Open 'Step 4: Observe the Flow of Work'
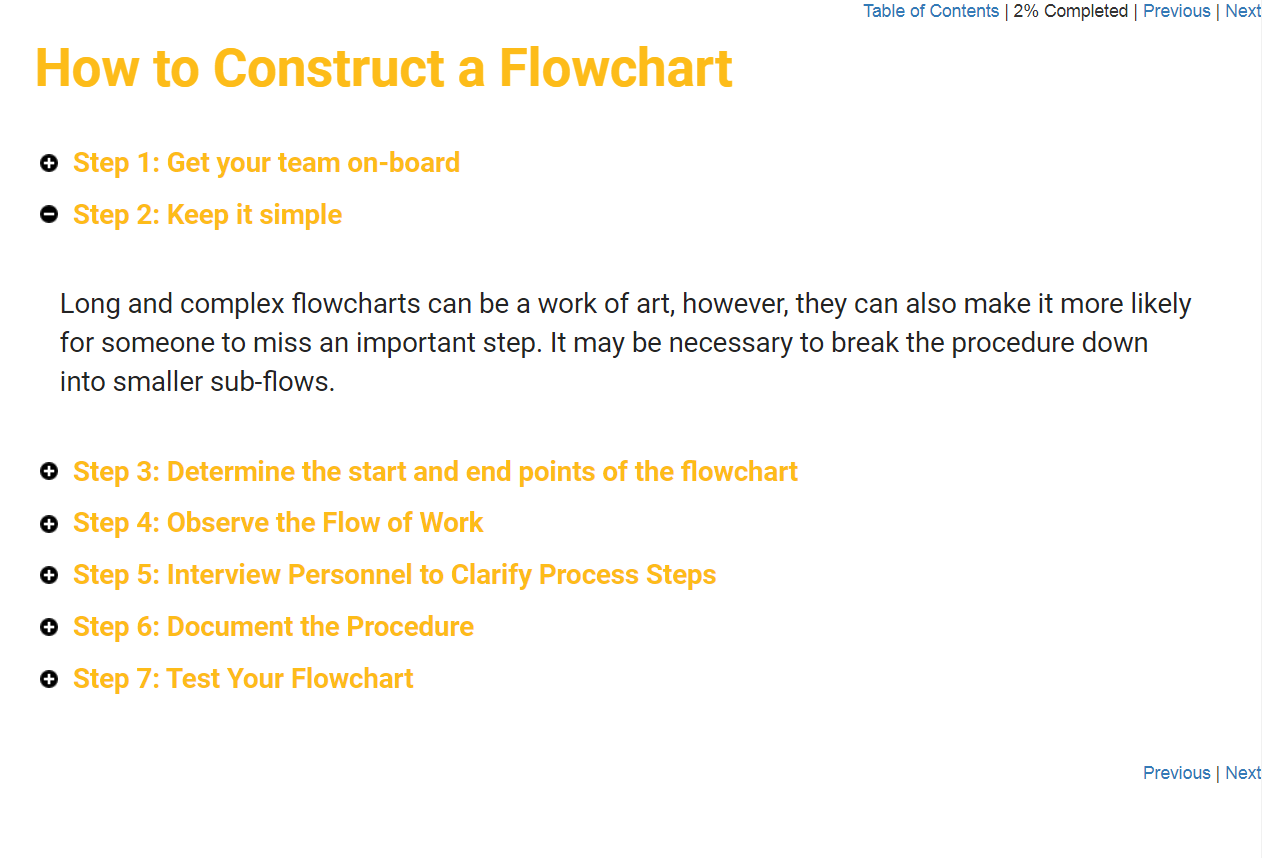 pyautogui.click(x=278, y=522)
